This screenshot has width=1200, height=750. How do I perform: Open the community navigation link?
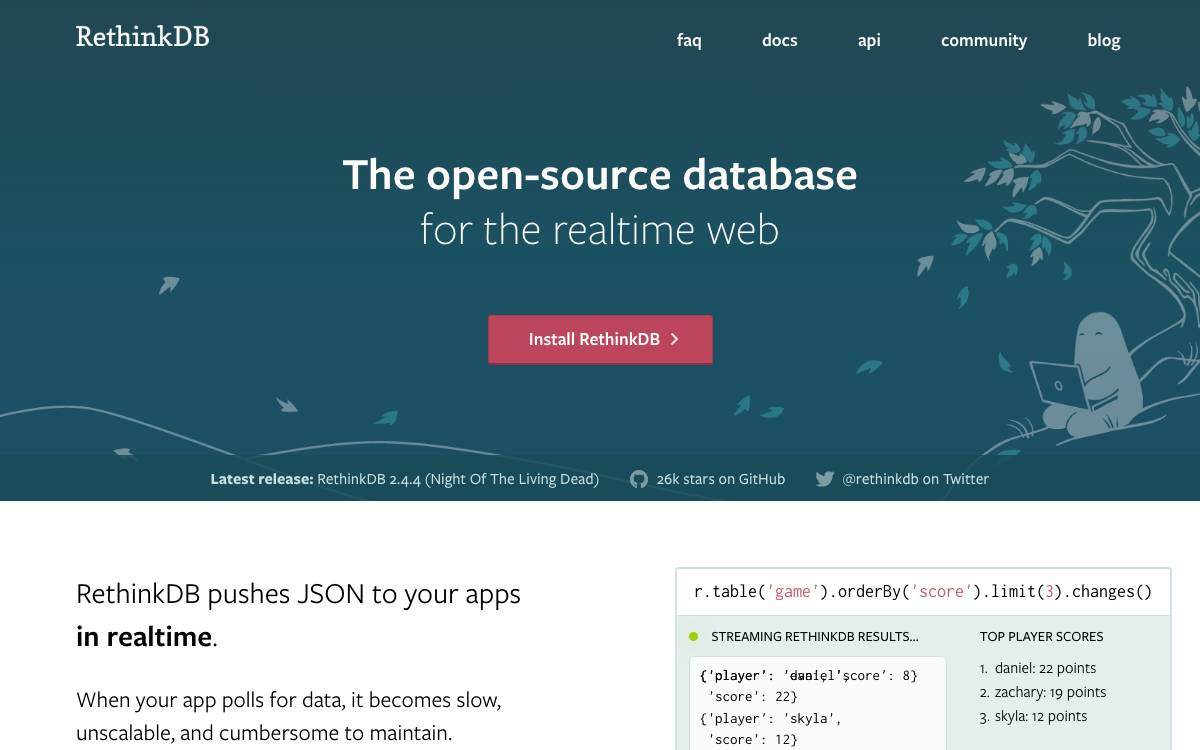pyautogui.click(x=984, y=40)
